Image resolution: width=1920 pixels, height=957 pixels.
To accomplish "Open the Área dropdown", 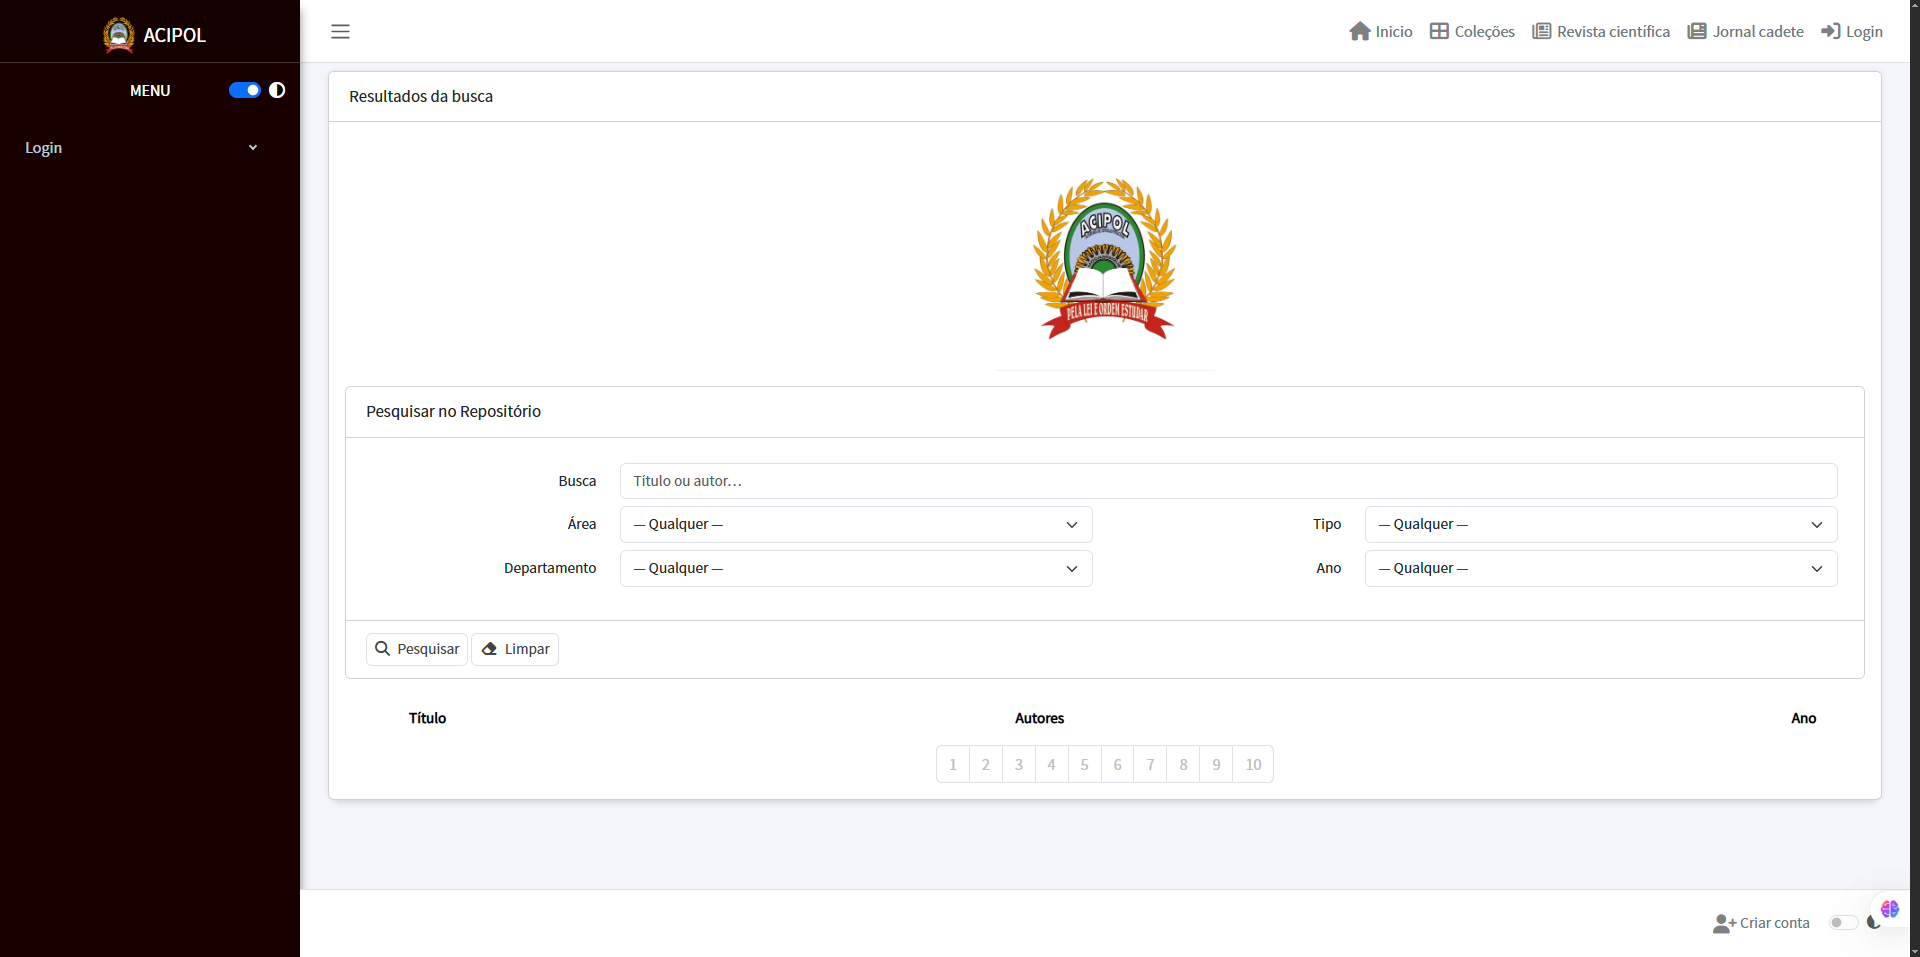I will (856, 524).
